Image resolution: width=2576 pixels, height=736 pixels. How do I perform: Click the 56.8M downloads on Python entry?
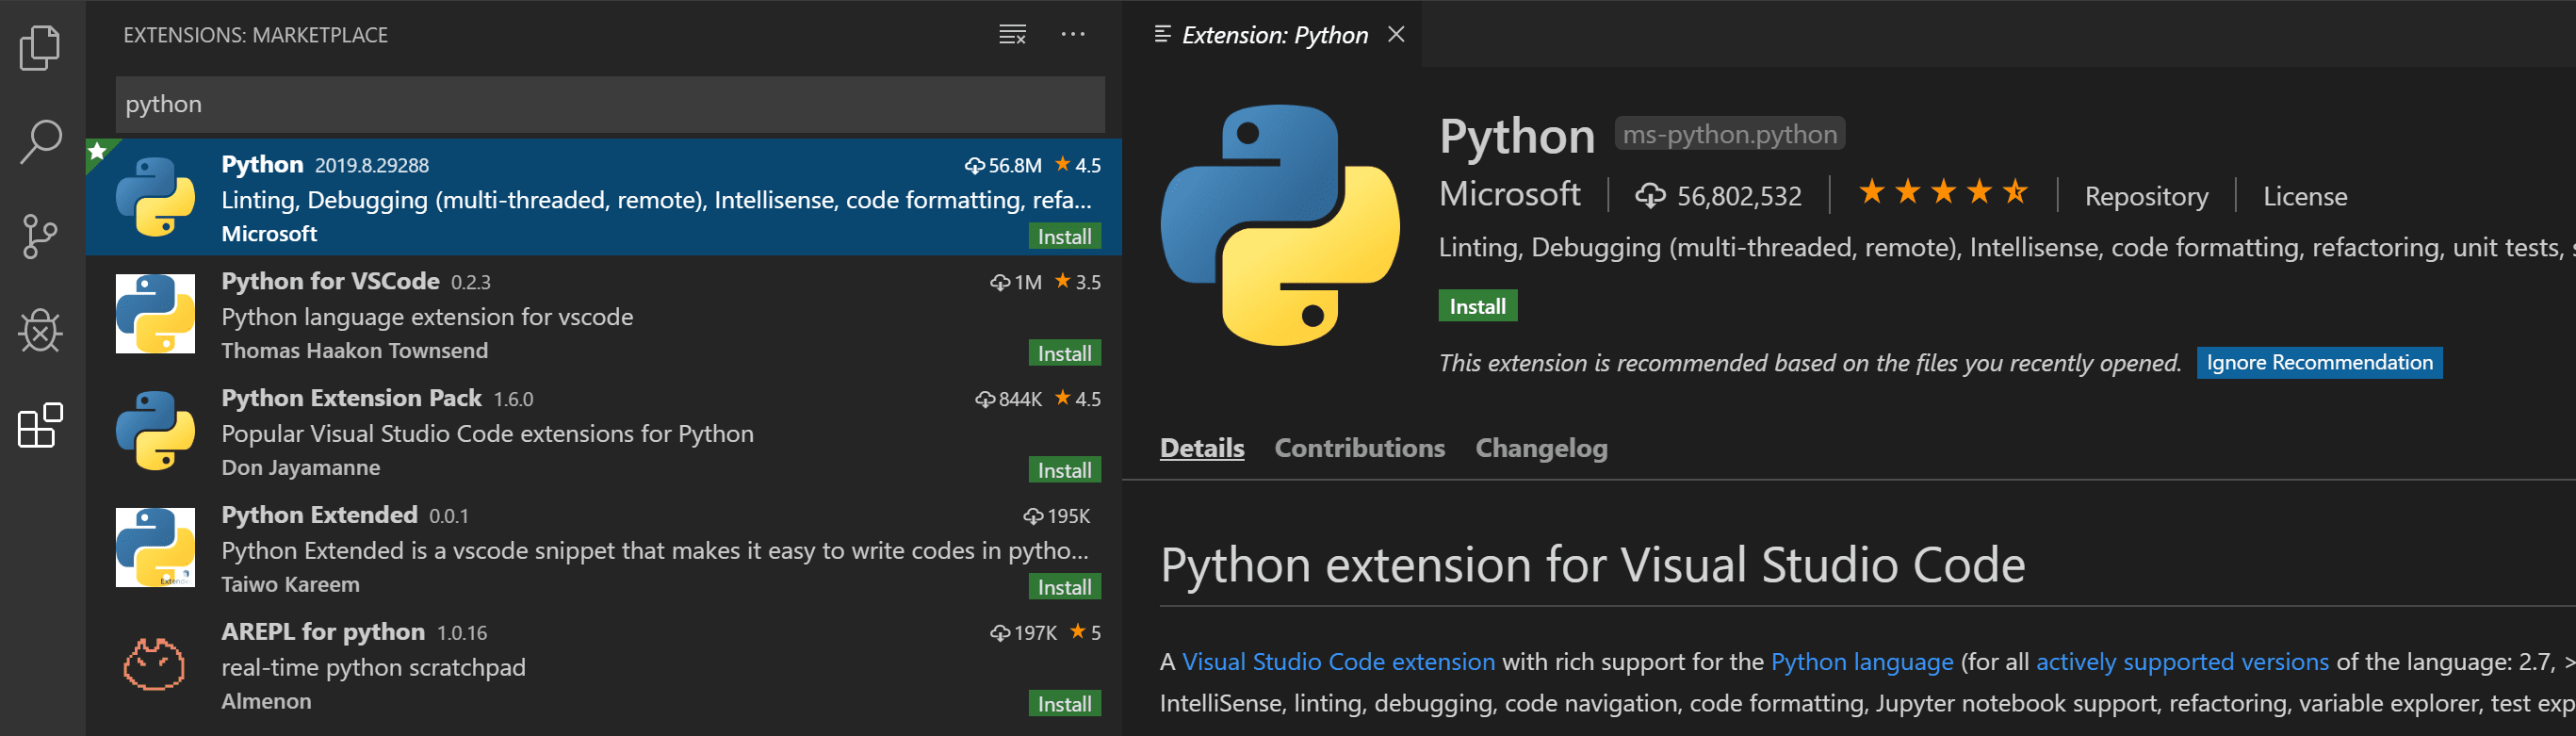point(1003,165)
